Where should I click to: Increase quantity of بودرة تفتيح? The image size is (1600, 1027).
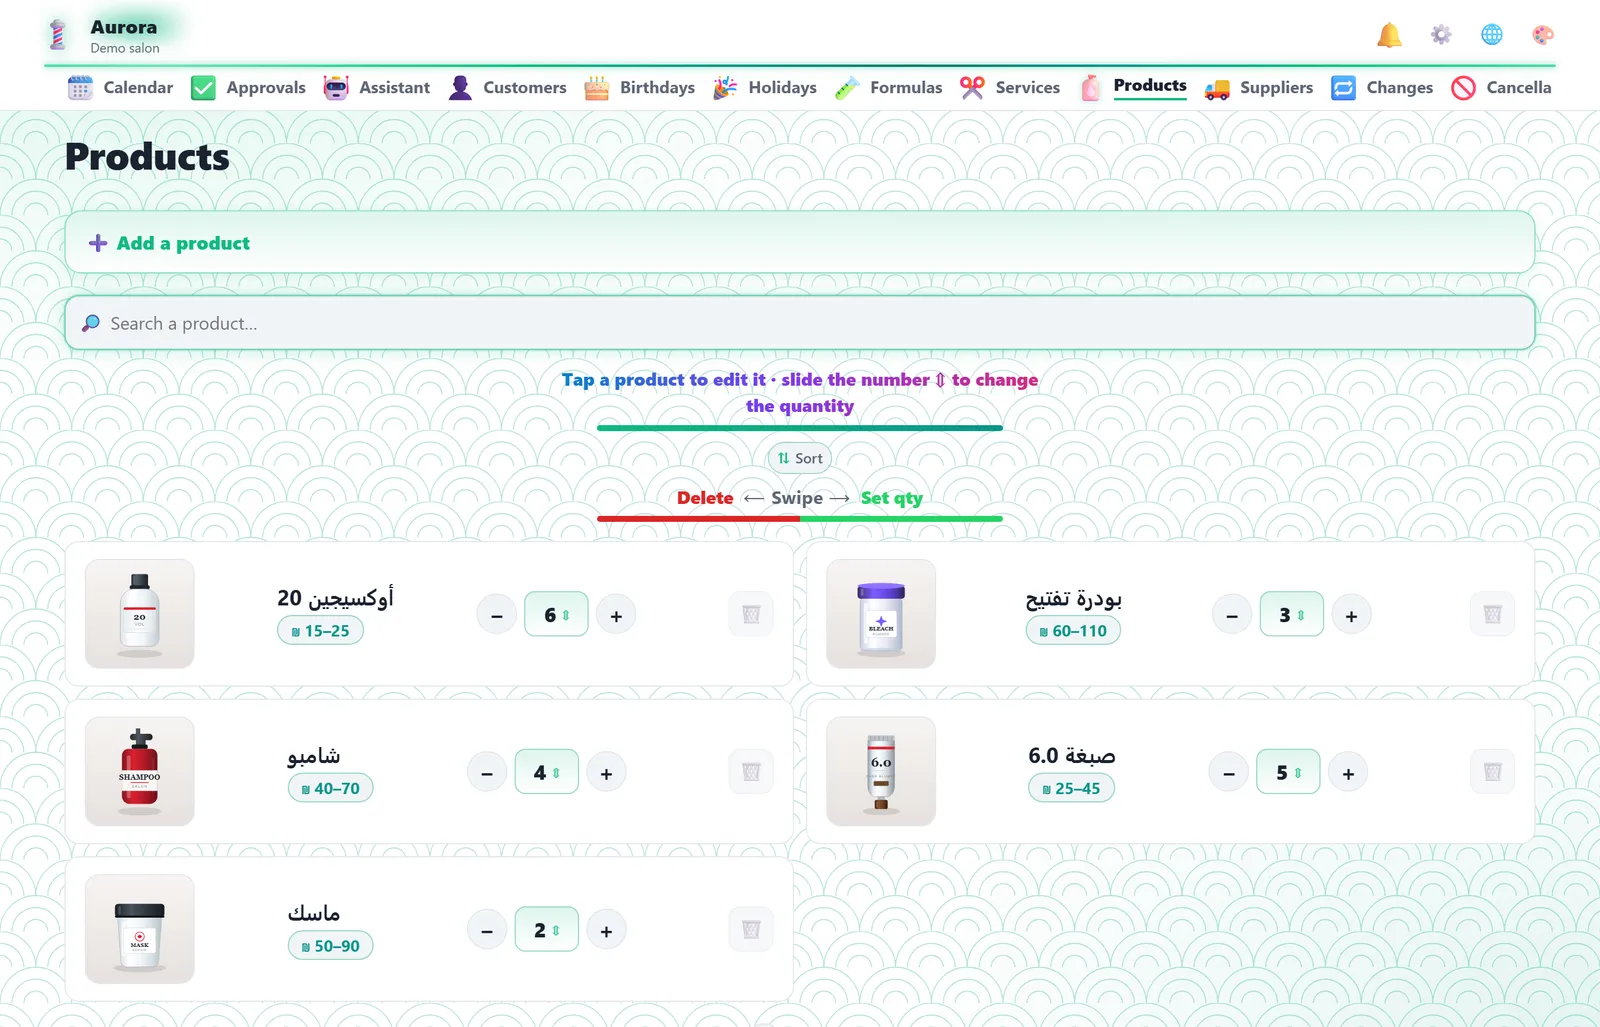click(x=1351, y=615)
